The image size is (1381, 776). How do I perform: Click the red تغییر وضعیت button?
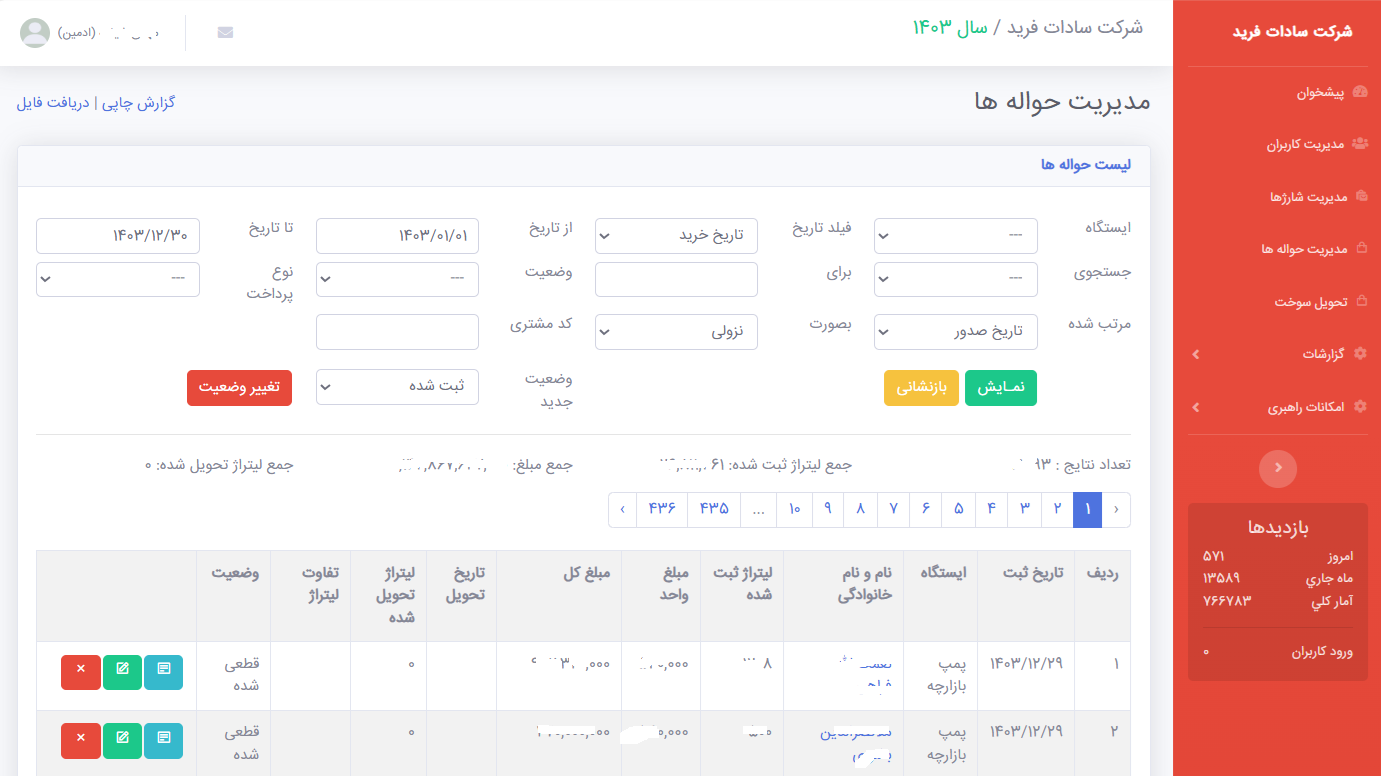point(239,388)
